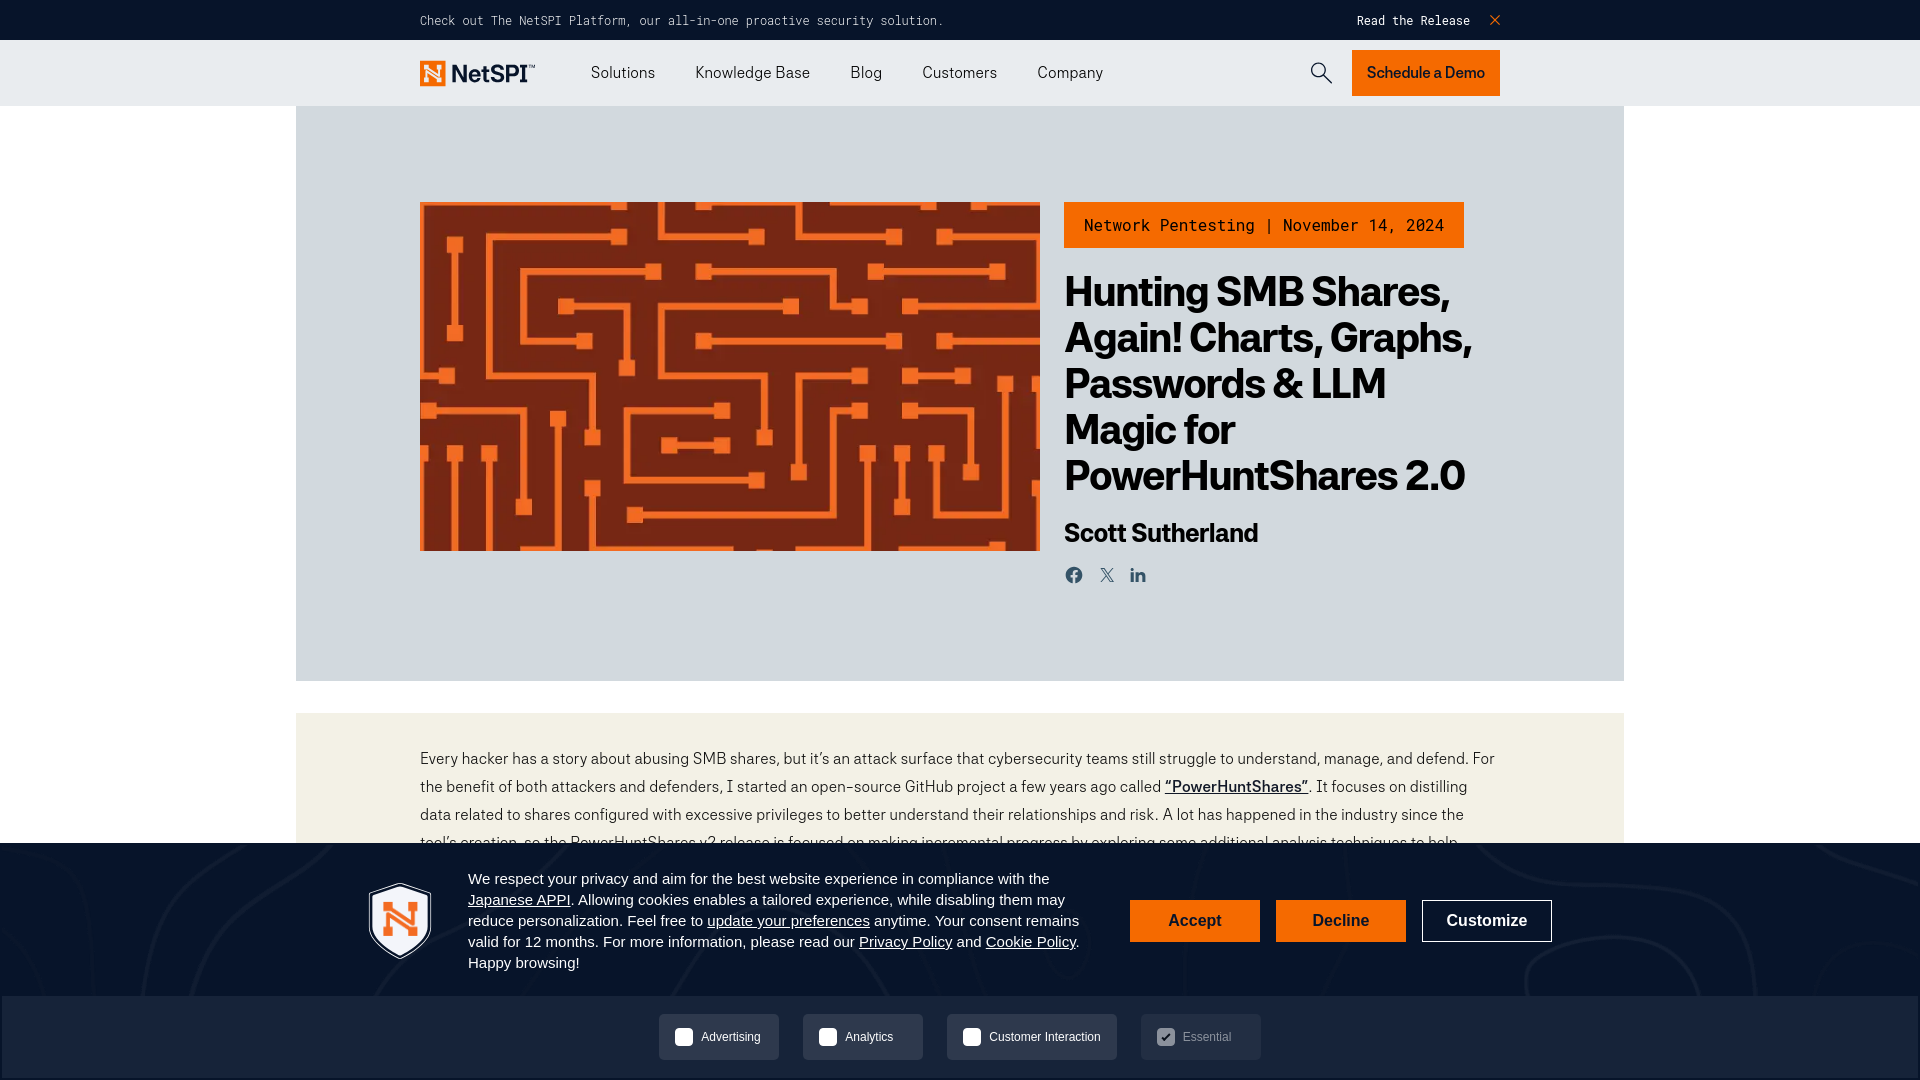Select the Customers menu item
The height and width of the screenshot is (1080, 1920).
[x=960, y=73]
